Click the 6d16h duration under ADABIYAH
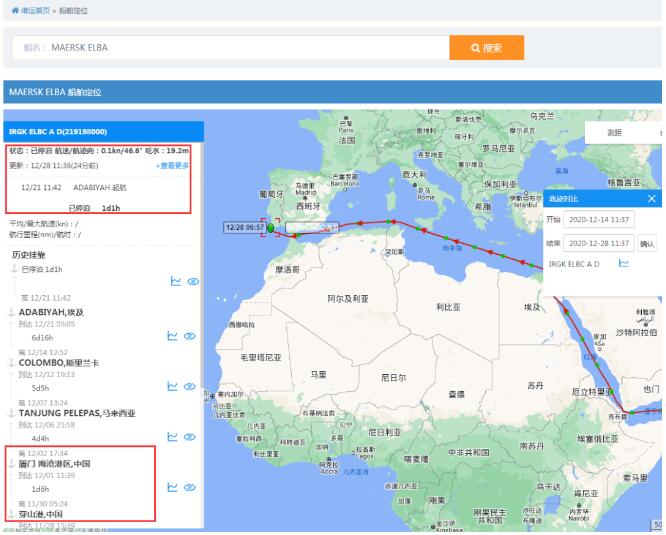 coord(42,338)
